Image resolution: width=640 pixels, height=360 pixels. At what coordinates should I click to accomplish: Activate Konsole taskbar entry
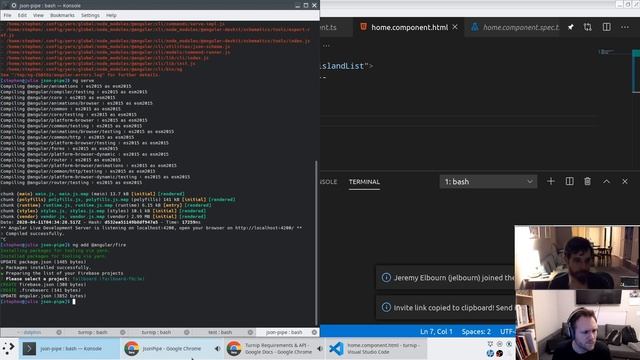point(69,349)
